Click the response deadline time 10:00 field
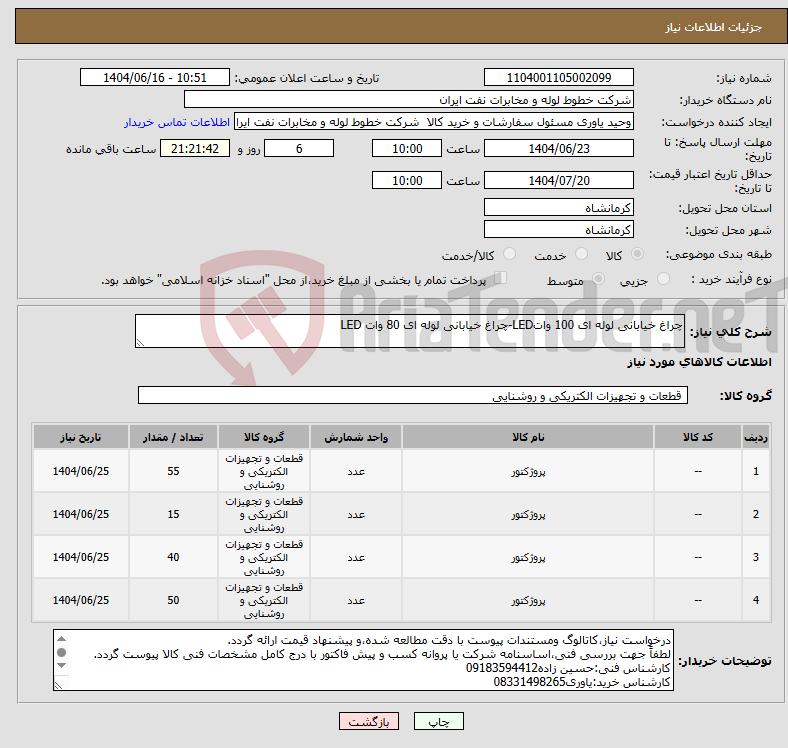Image resolution: width=788 pixels, height=748 pixels. (407, 148)
